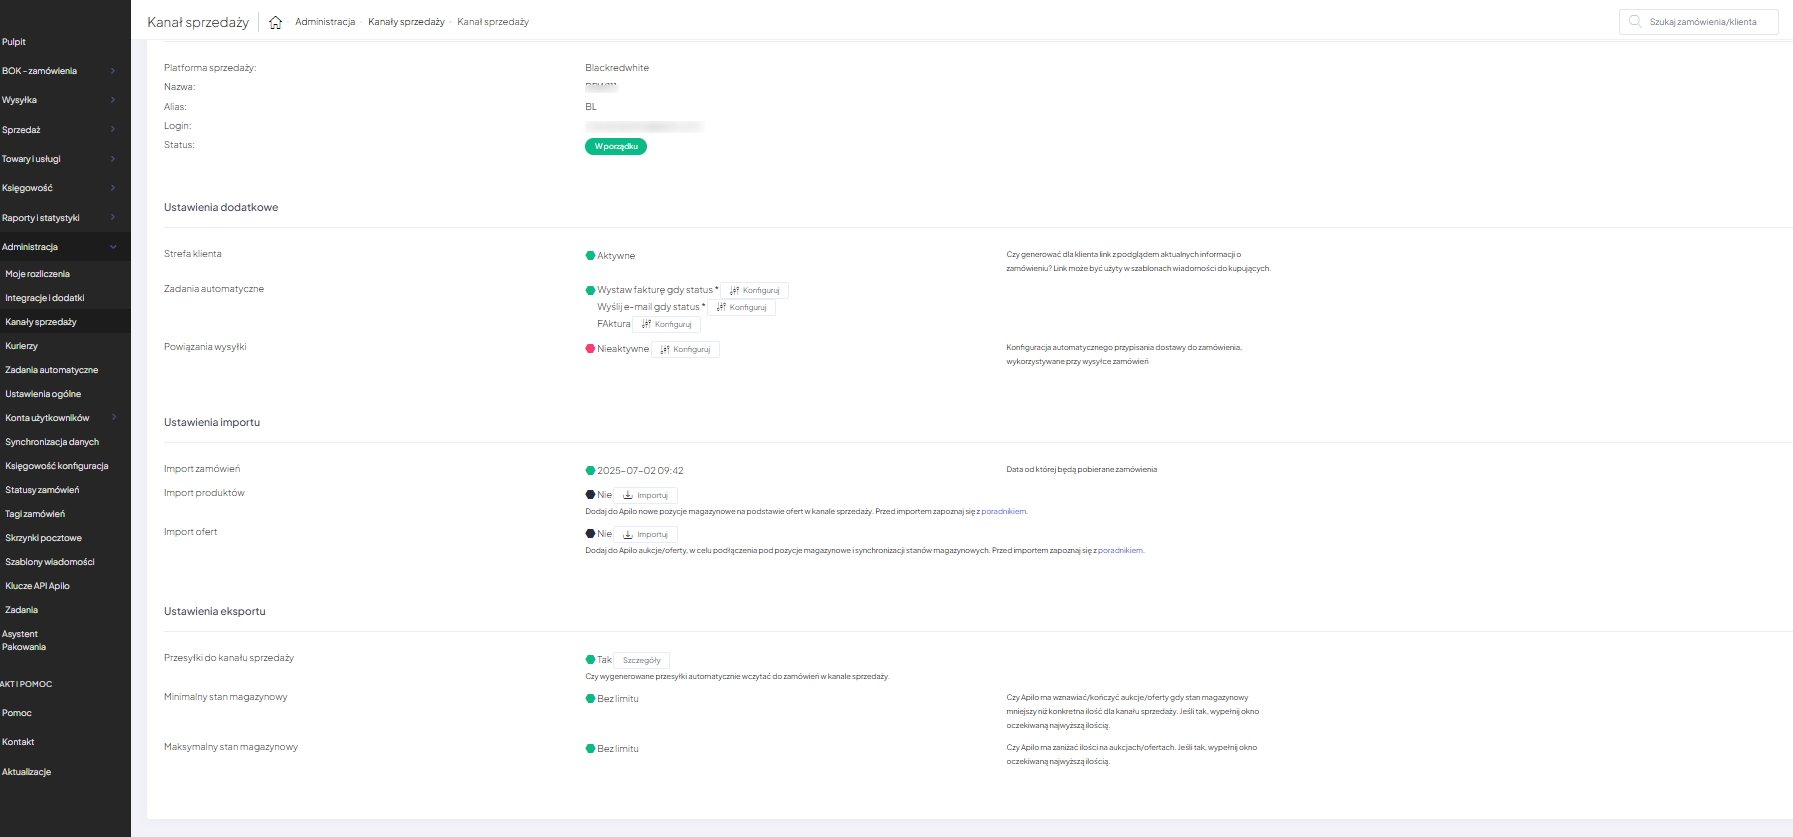1793x837 pixels.
Task: Open Szczegóły for shipments export
Action: (x=642, y=661)
